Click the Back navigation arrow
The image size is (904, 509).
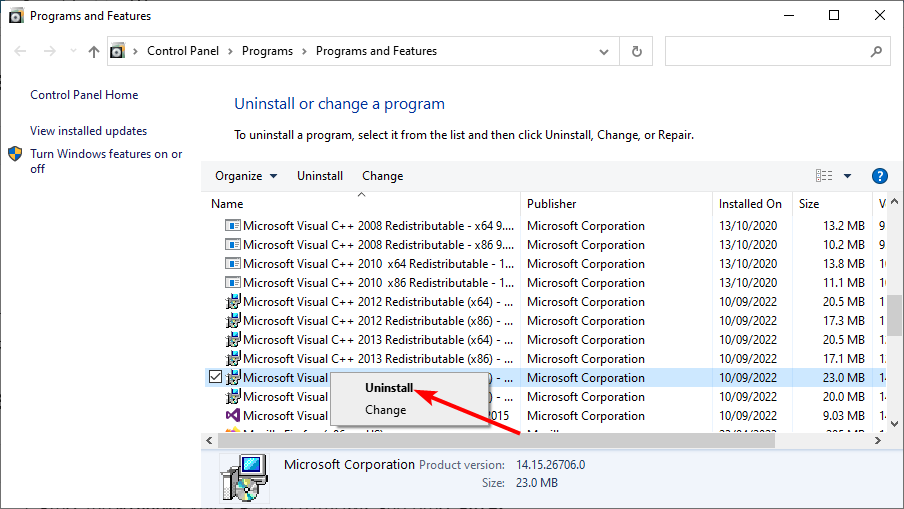click(x=20, y=51)
